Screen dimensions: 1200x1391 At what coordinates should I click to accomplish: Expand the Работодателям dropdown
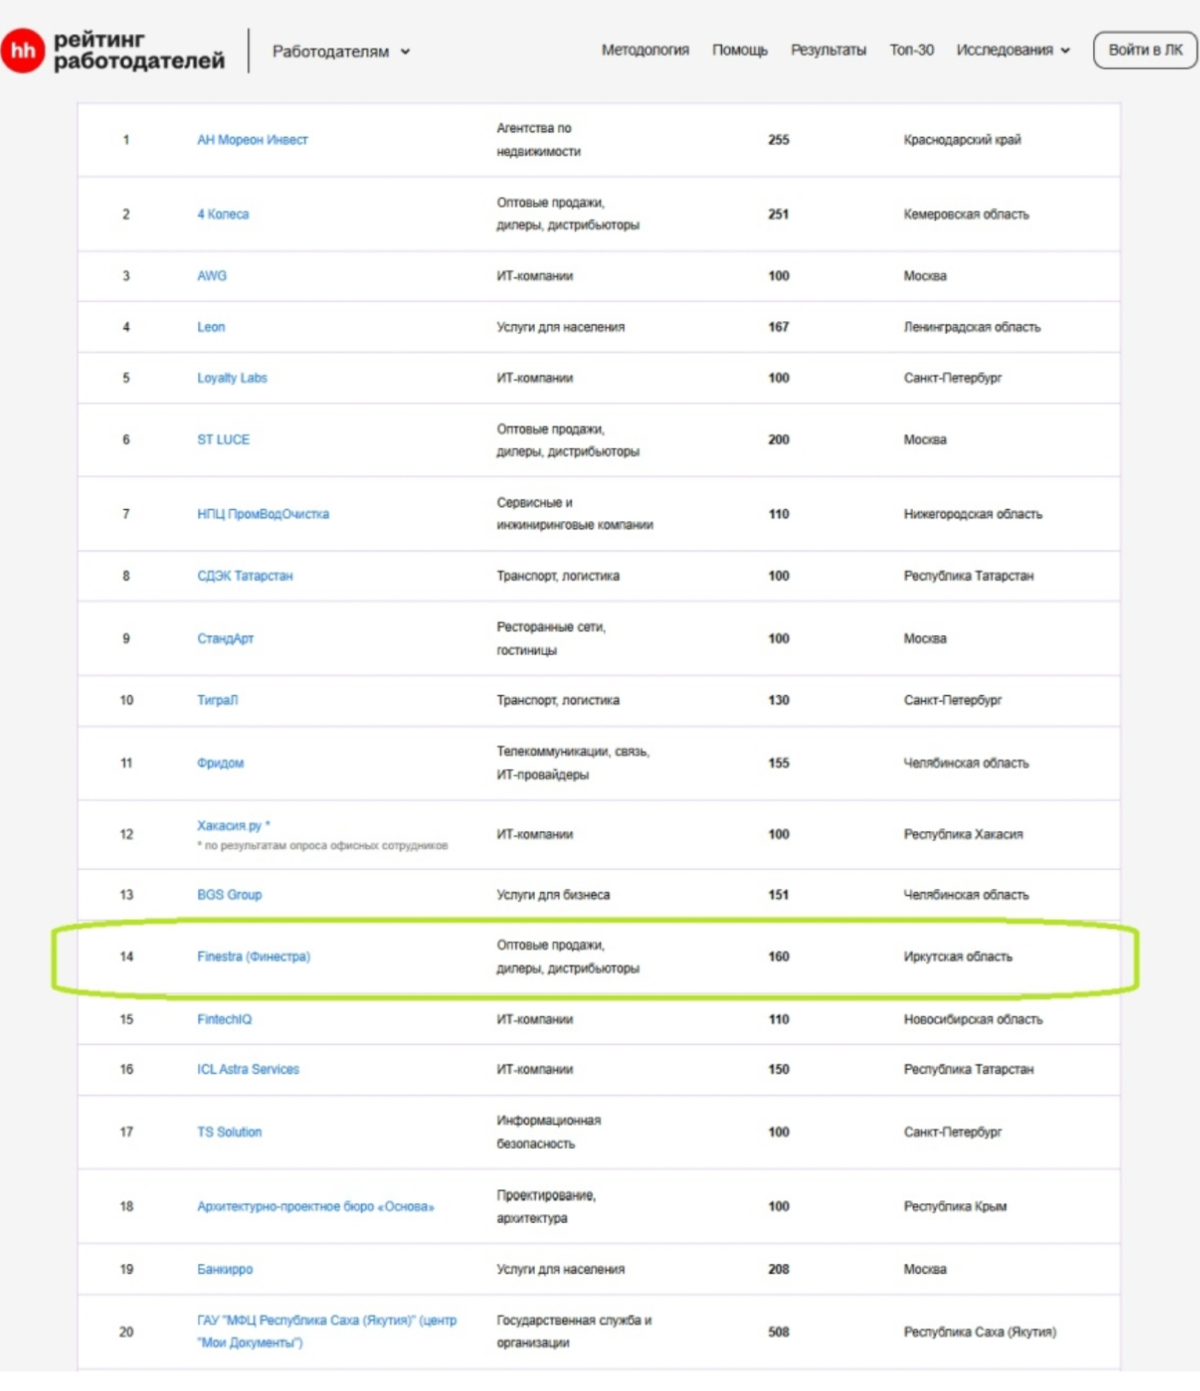341,51
